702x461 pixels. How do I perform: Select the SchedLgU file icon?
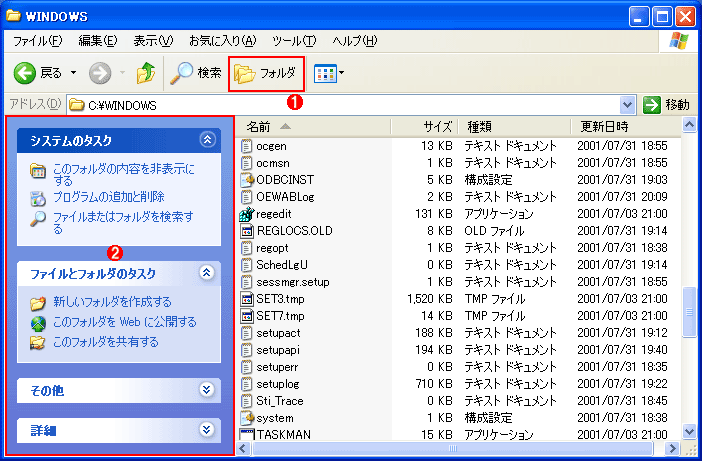[247, 265]
